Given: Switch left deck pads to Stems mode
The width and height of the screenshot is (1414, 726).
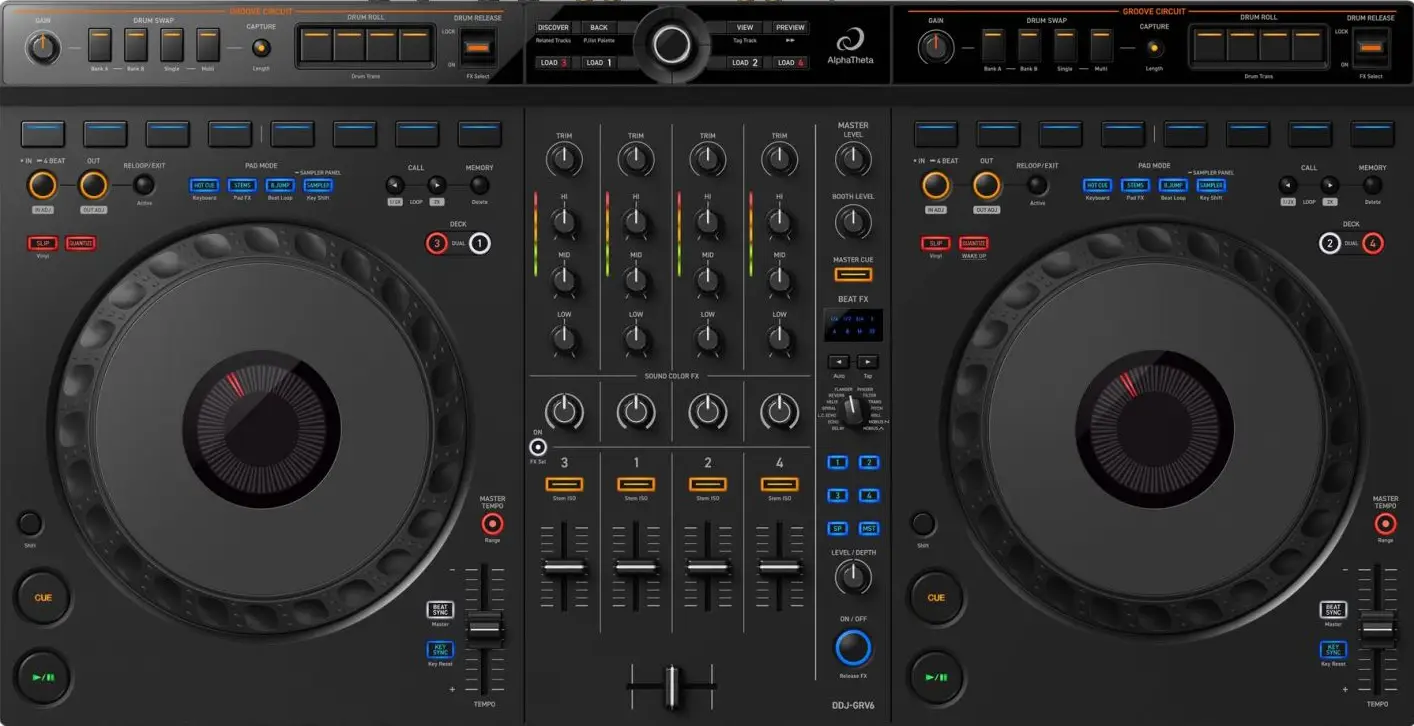Looking at the screenshot, I should 242,185.
